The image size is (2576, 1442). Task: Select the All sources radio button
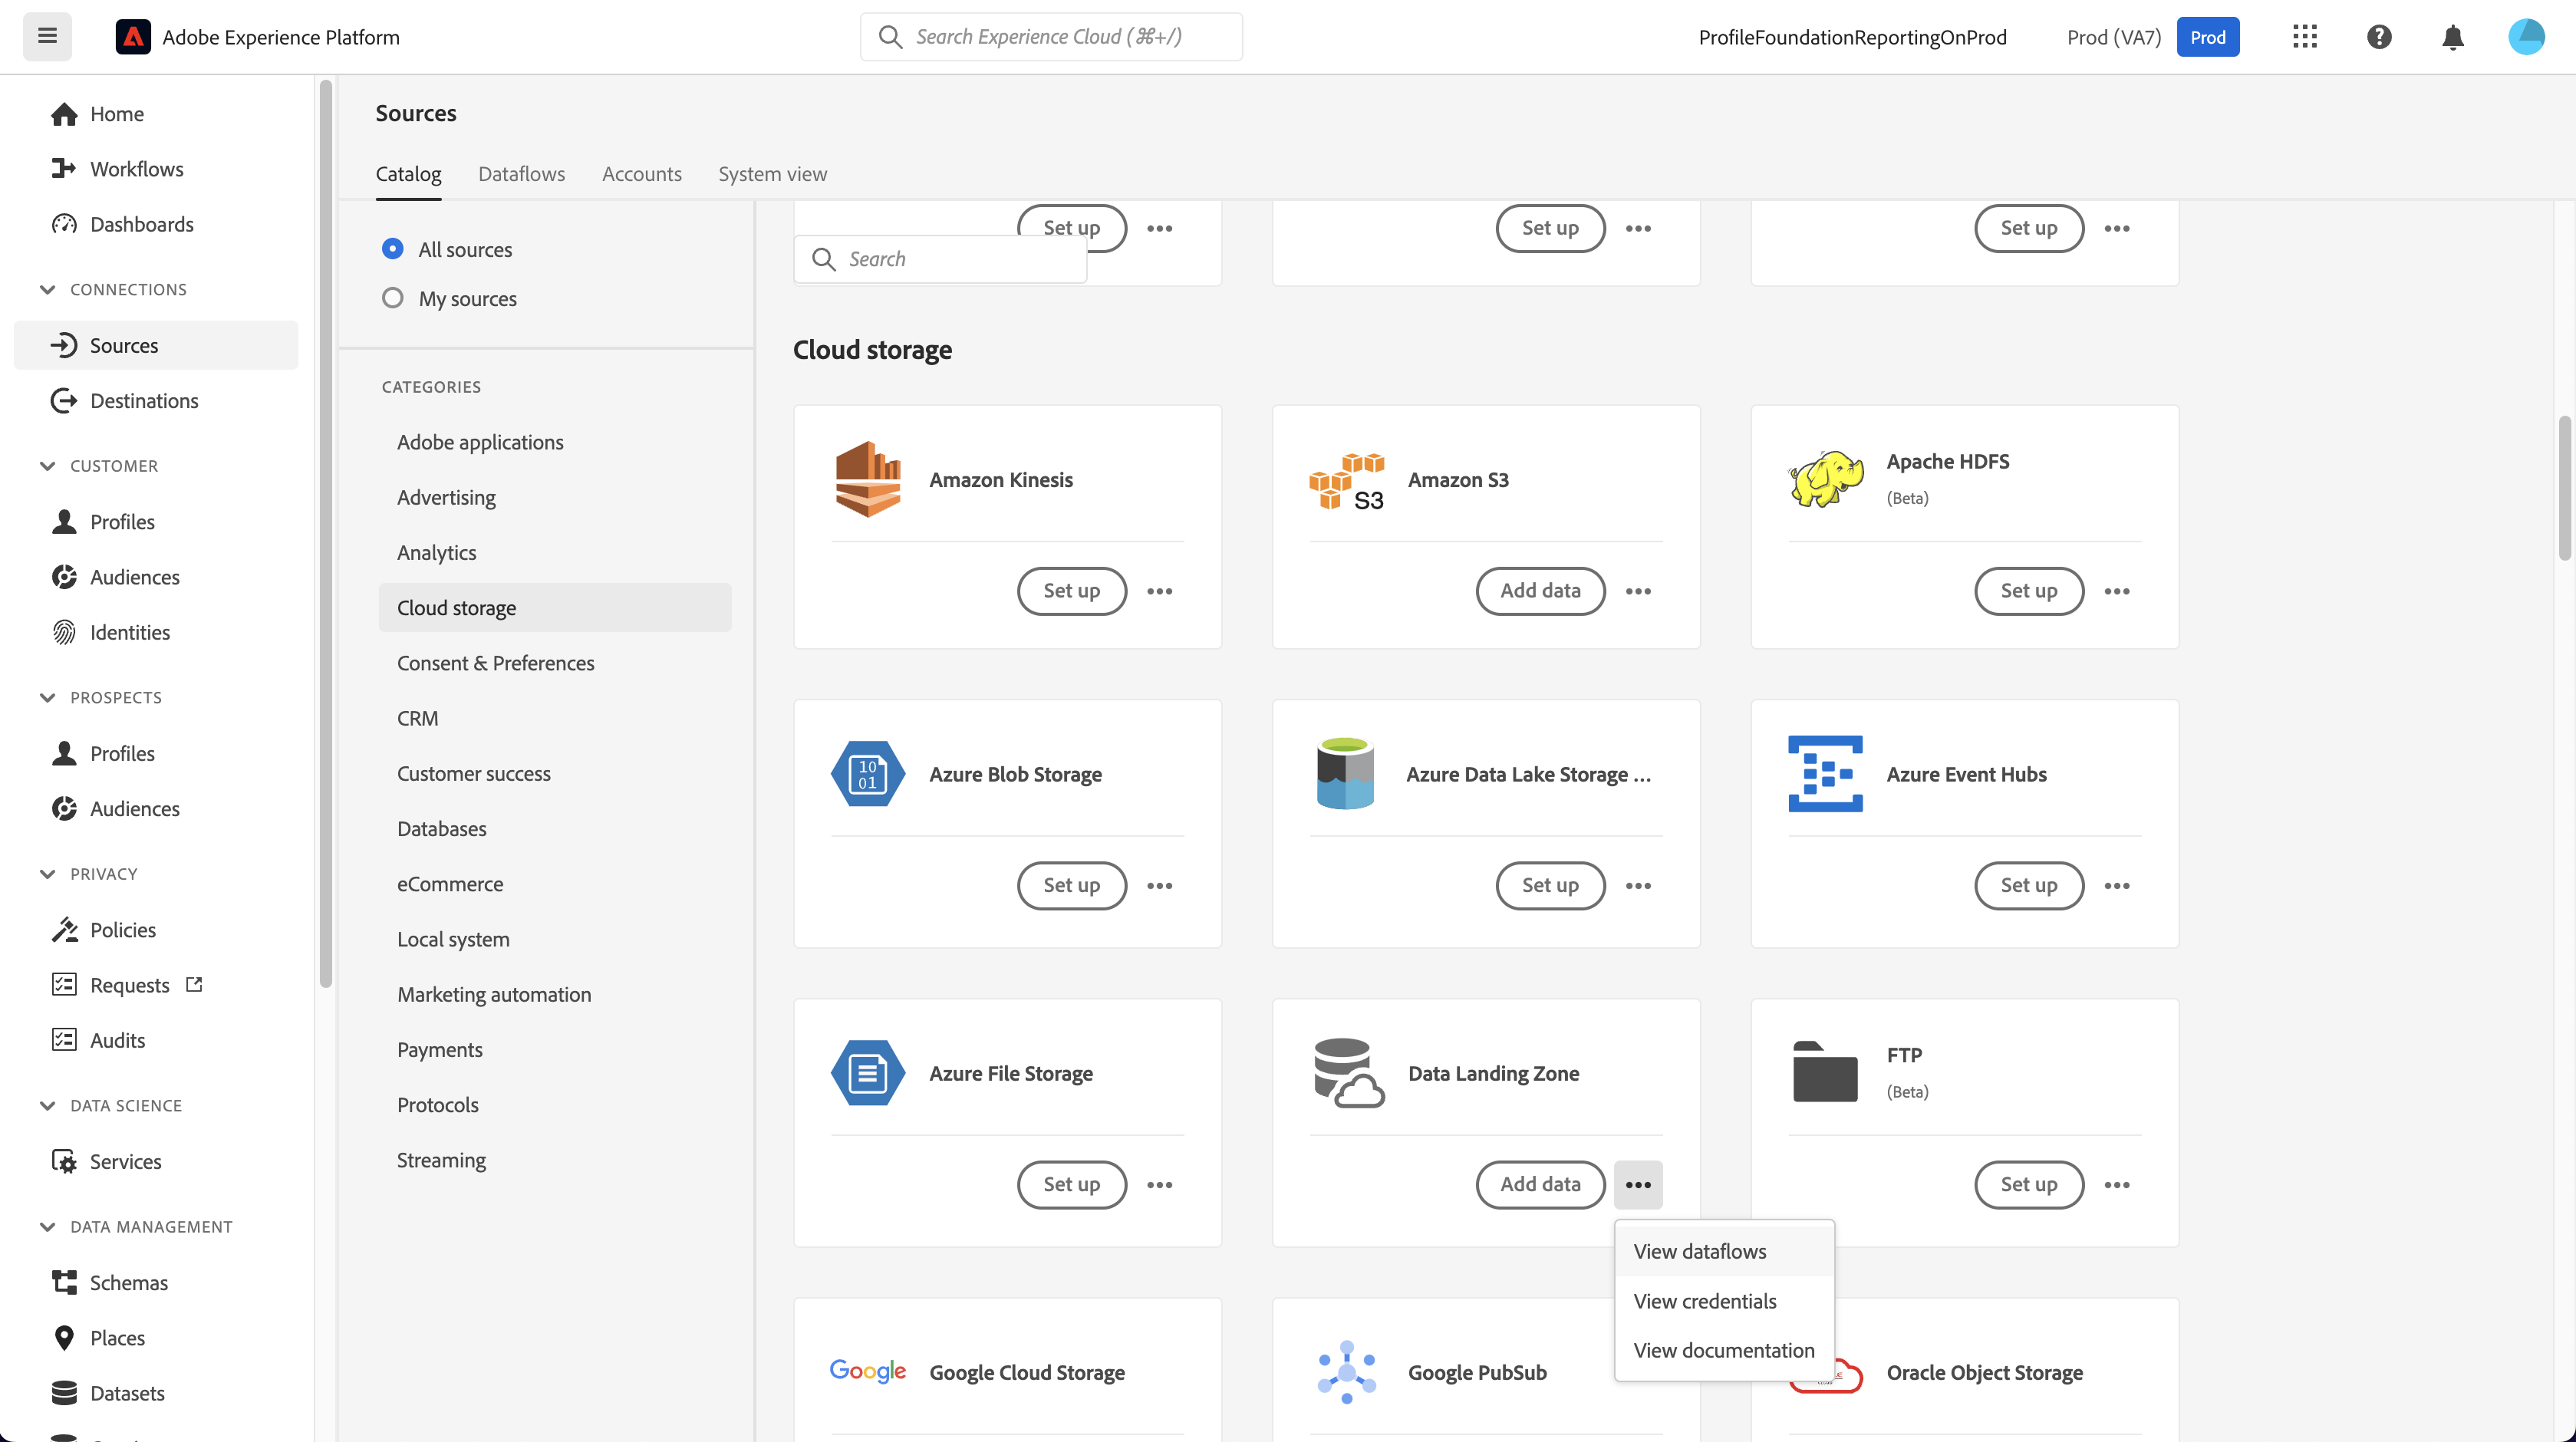pyautogui.click(x=393, y=249)
